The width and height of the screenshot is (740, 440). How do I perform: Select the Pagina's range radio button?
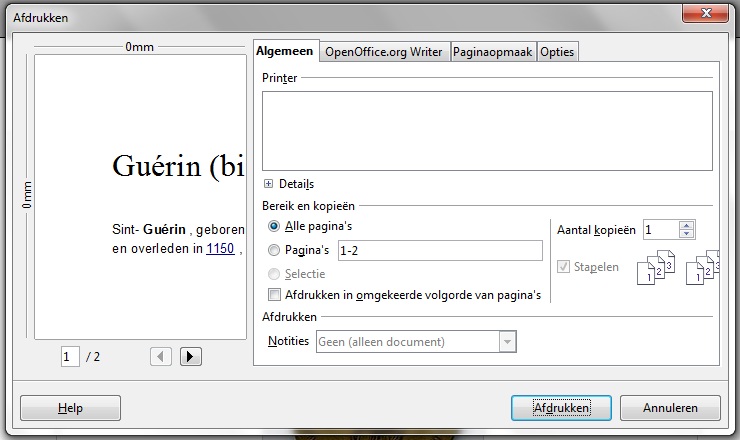(275, 250)
